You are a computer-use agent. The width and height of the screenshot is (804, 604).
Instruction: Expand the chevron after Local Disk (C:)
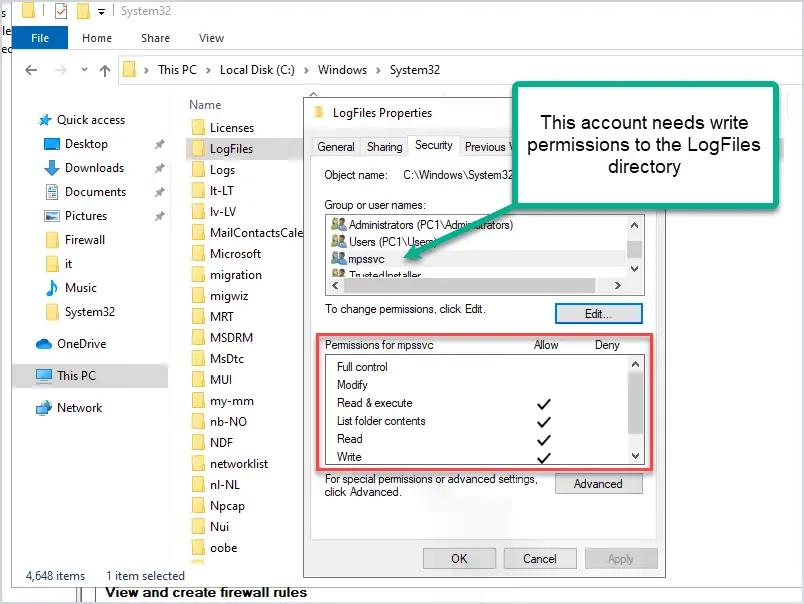click(x=306, y=70)
